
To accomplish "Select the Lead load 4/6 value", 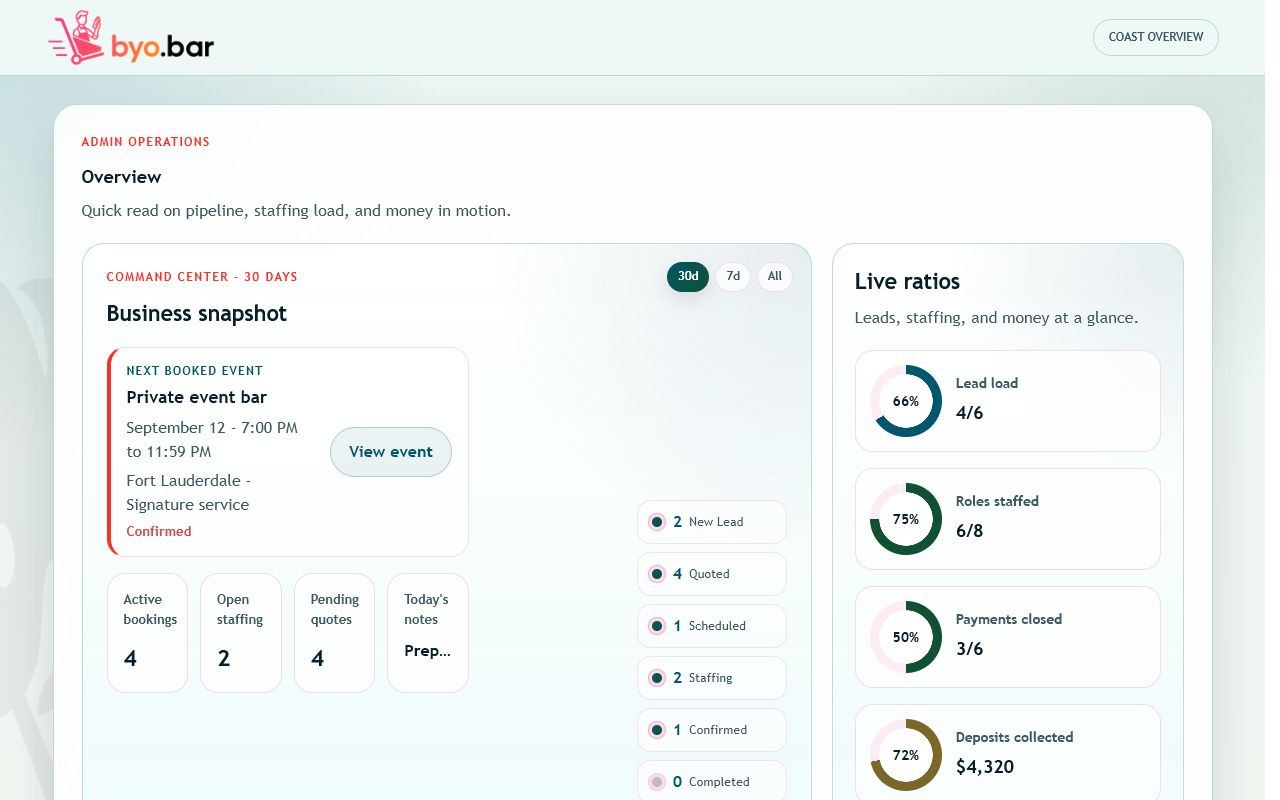I will click(970, 413).
